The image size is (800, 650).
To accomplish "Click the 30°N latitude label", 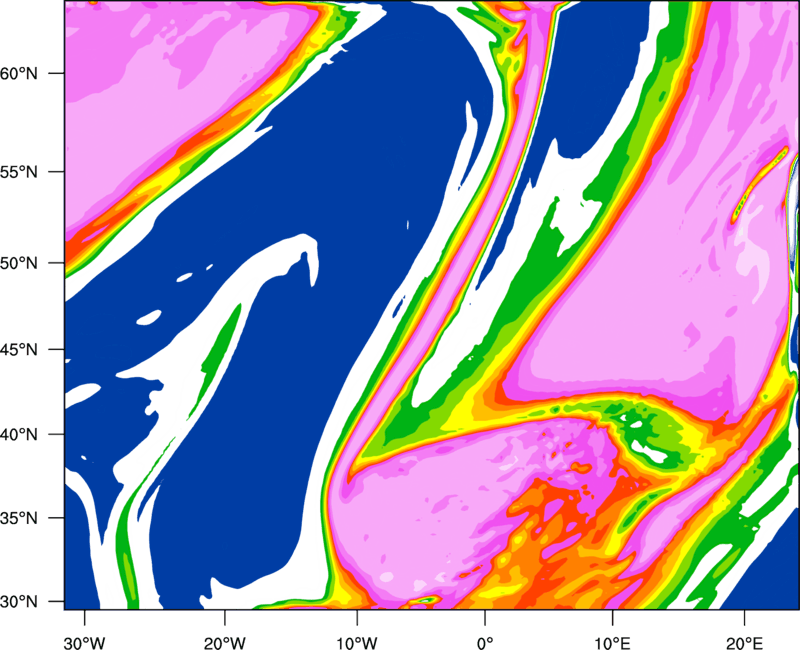I will pyautogui.click(x=19, y=602).
